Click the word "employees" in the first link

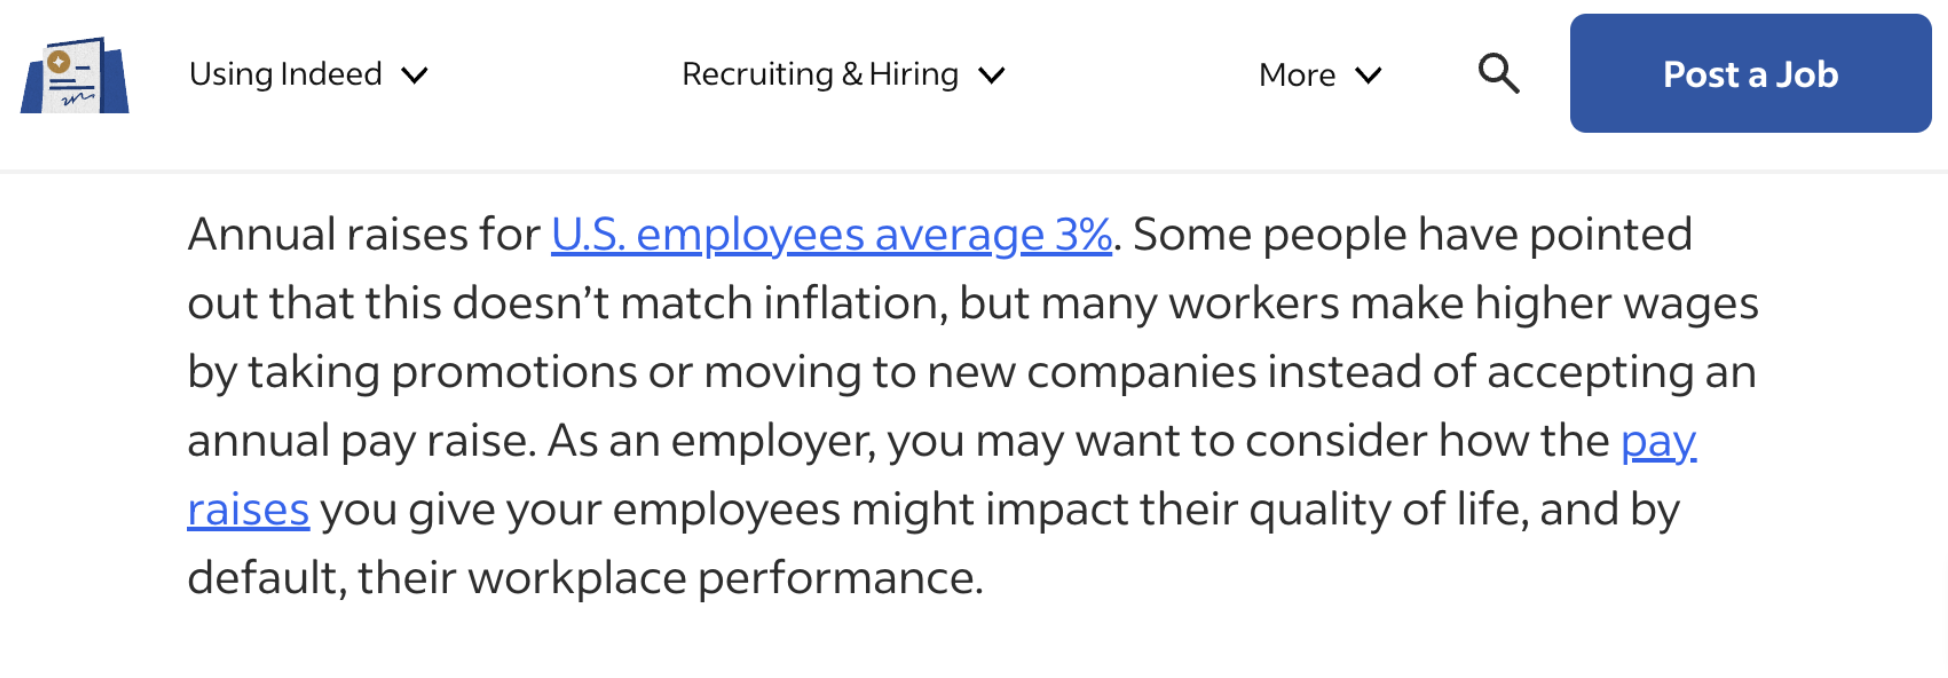tap(750, 236)
